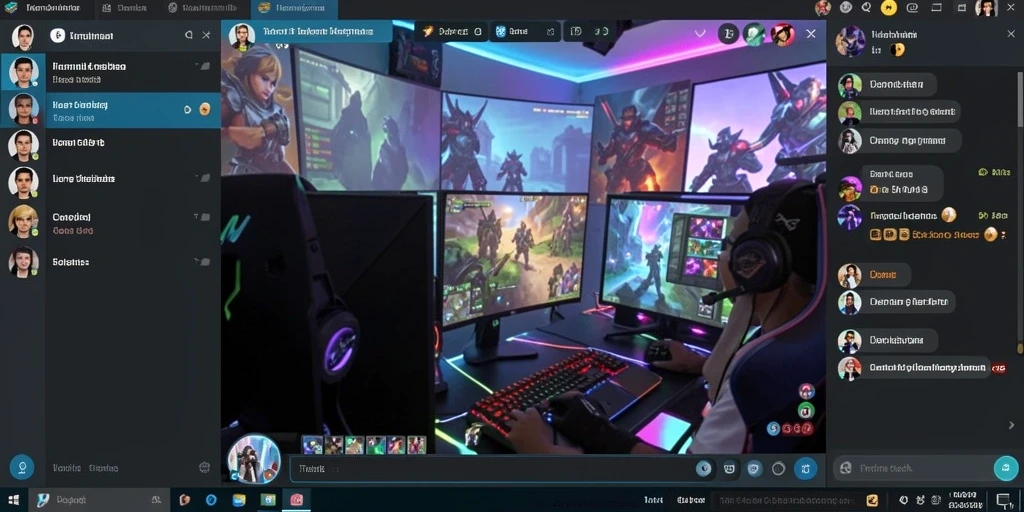Close the stream view using its X button
Screen dimensions: 1024x512
pyautogui.click(x=811, y=33)
